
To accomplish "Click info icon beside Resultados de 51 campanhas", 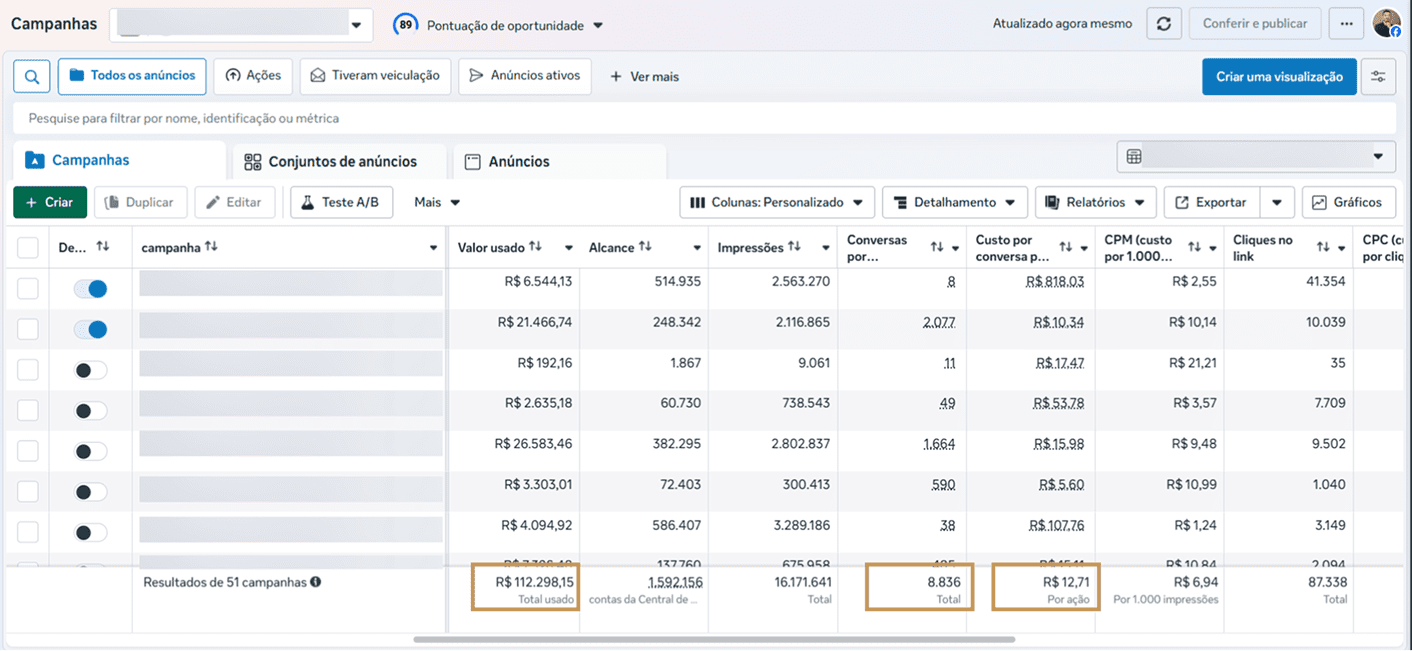I will [316, 582].
